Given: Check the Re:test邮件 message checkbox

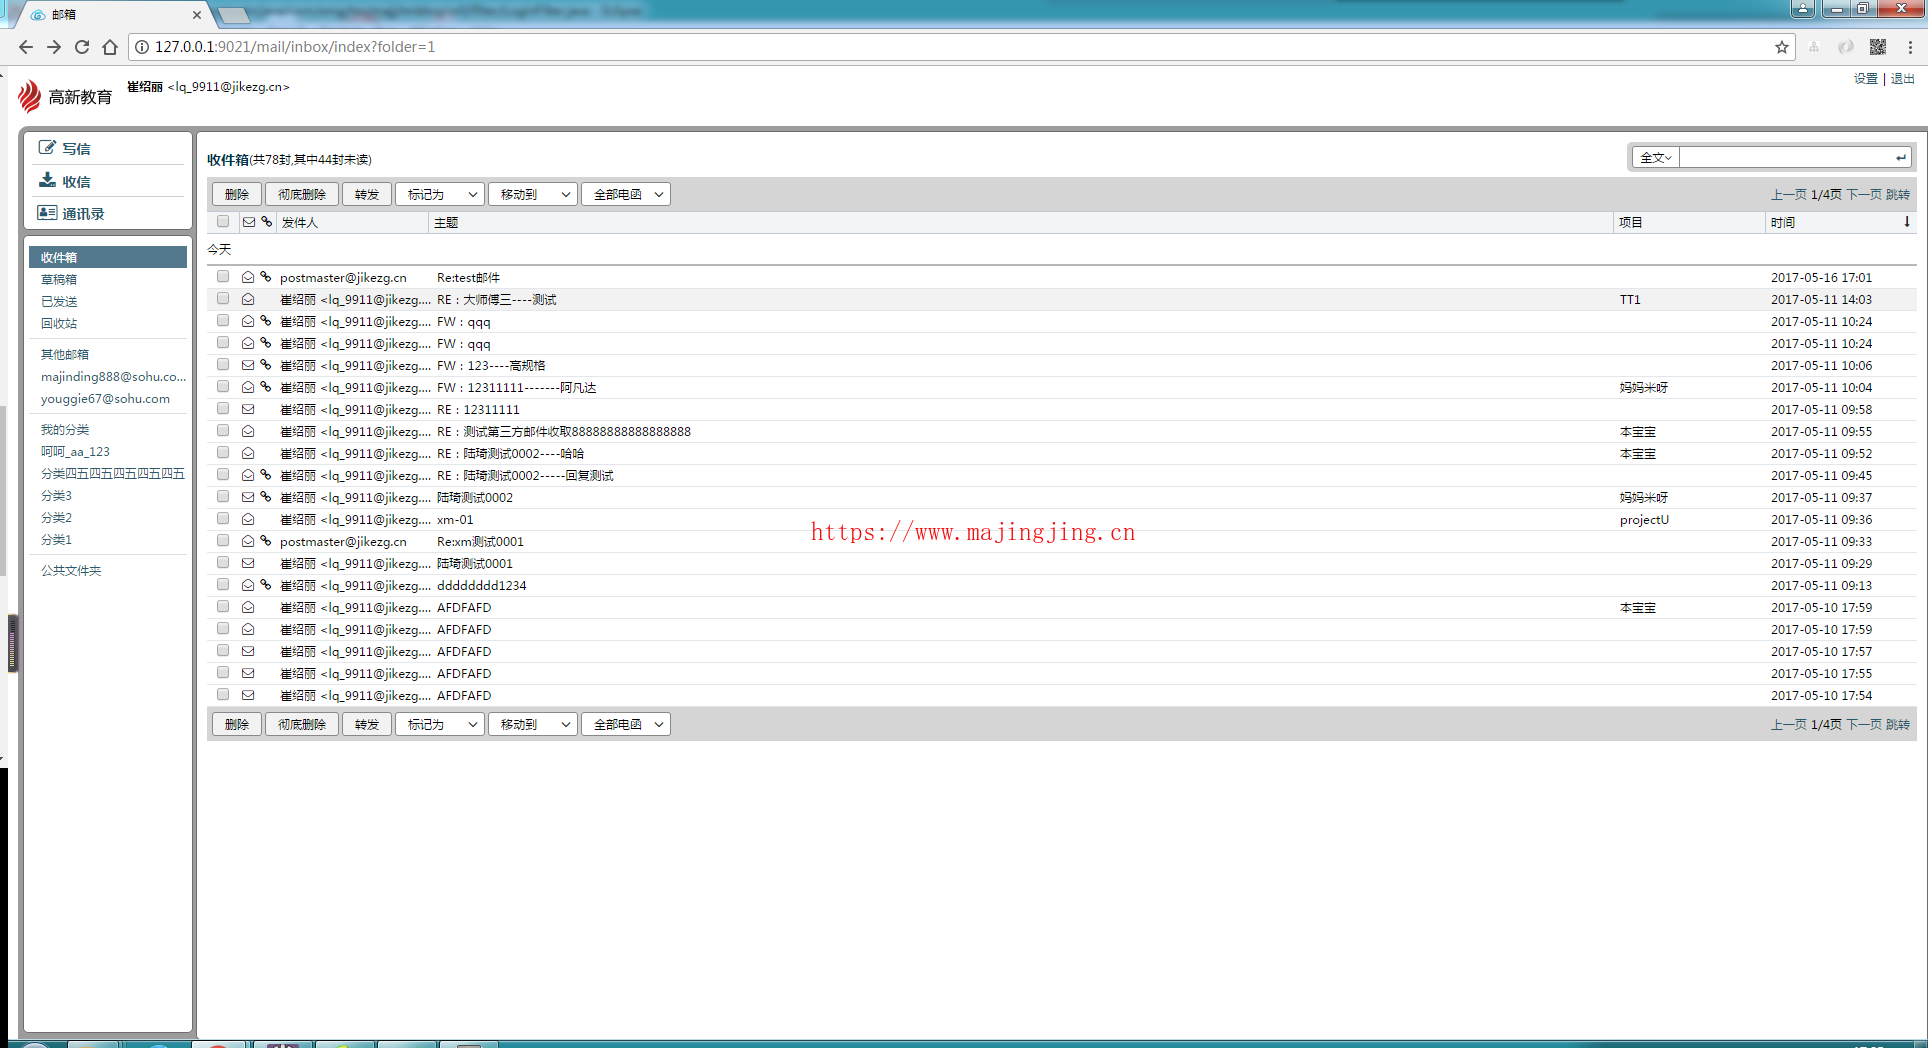Looking at the screenshot, I should [x=223, y=277].
